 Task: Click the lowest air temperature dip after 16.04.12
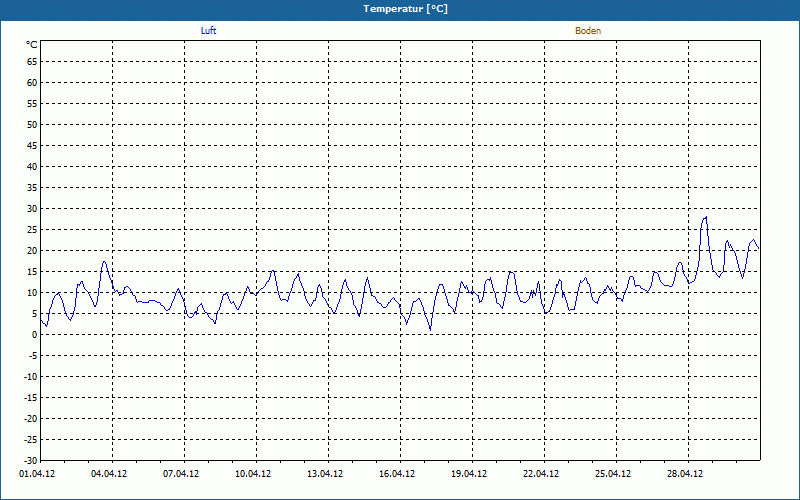431,330
